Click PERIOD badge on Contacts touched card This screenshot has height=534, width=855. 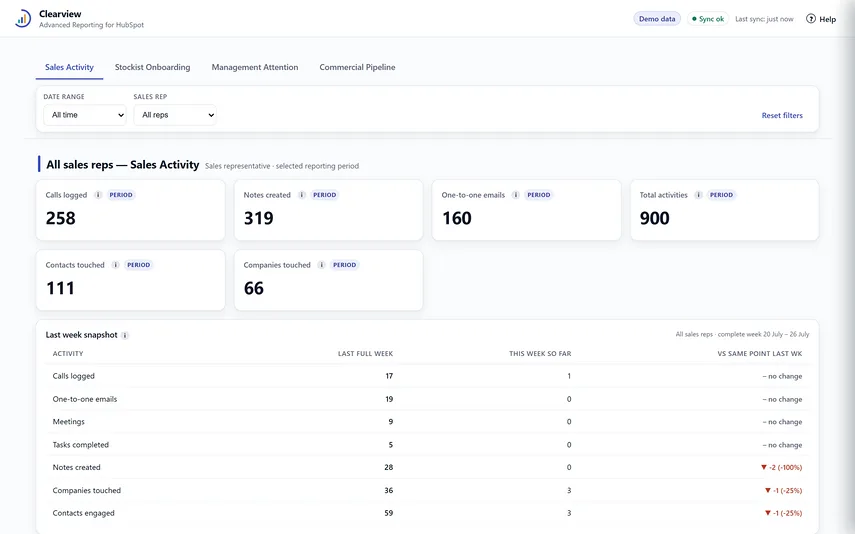(139, 265)
